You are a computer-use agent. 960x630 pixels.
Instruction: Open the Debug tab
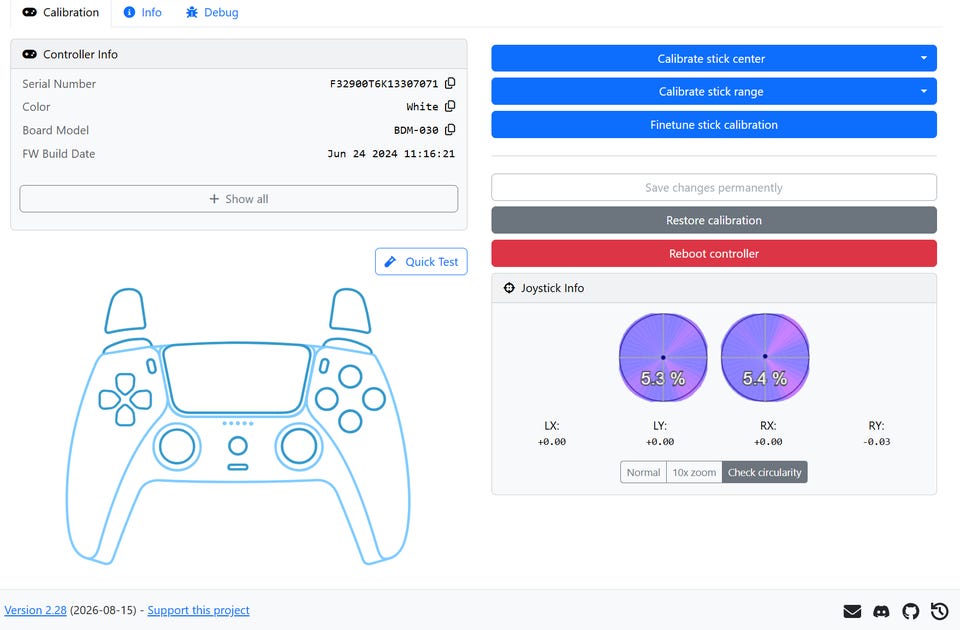(212, 13)
